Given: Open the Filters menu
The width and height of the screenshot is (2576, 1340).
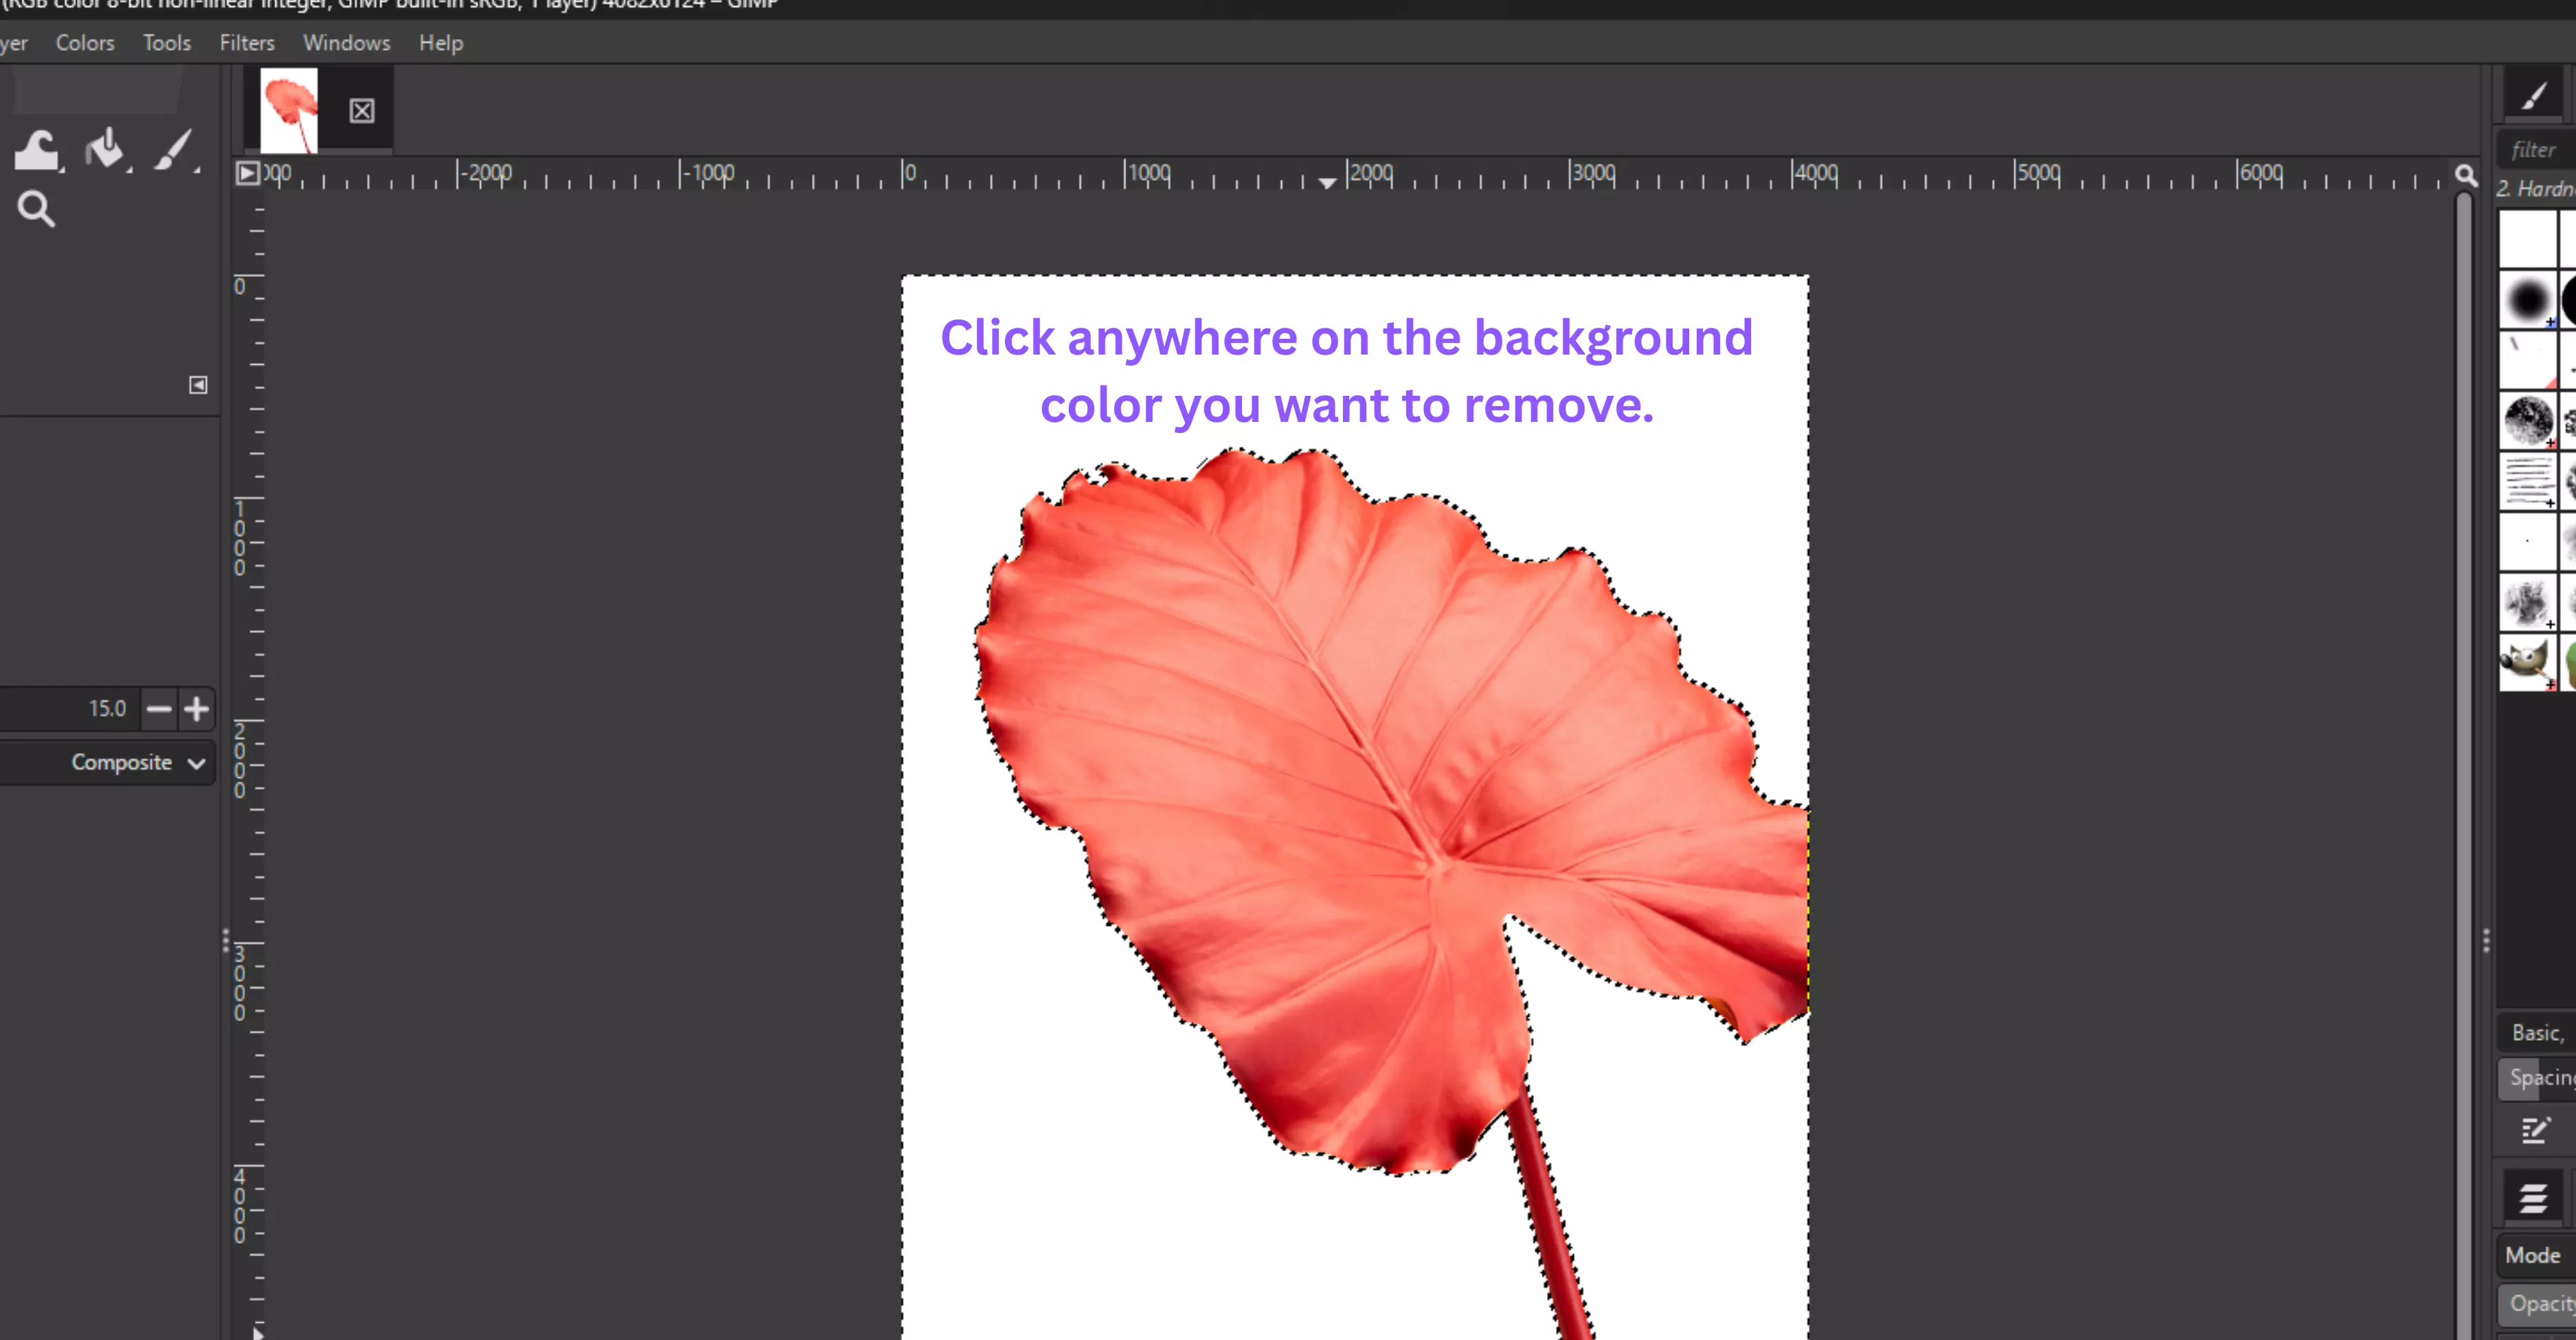Looking at the screenshot, I should (x=247, y=43).
